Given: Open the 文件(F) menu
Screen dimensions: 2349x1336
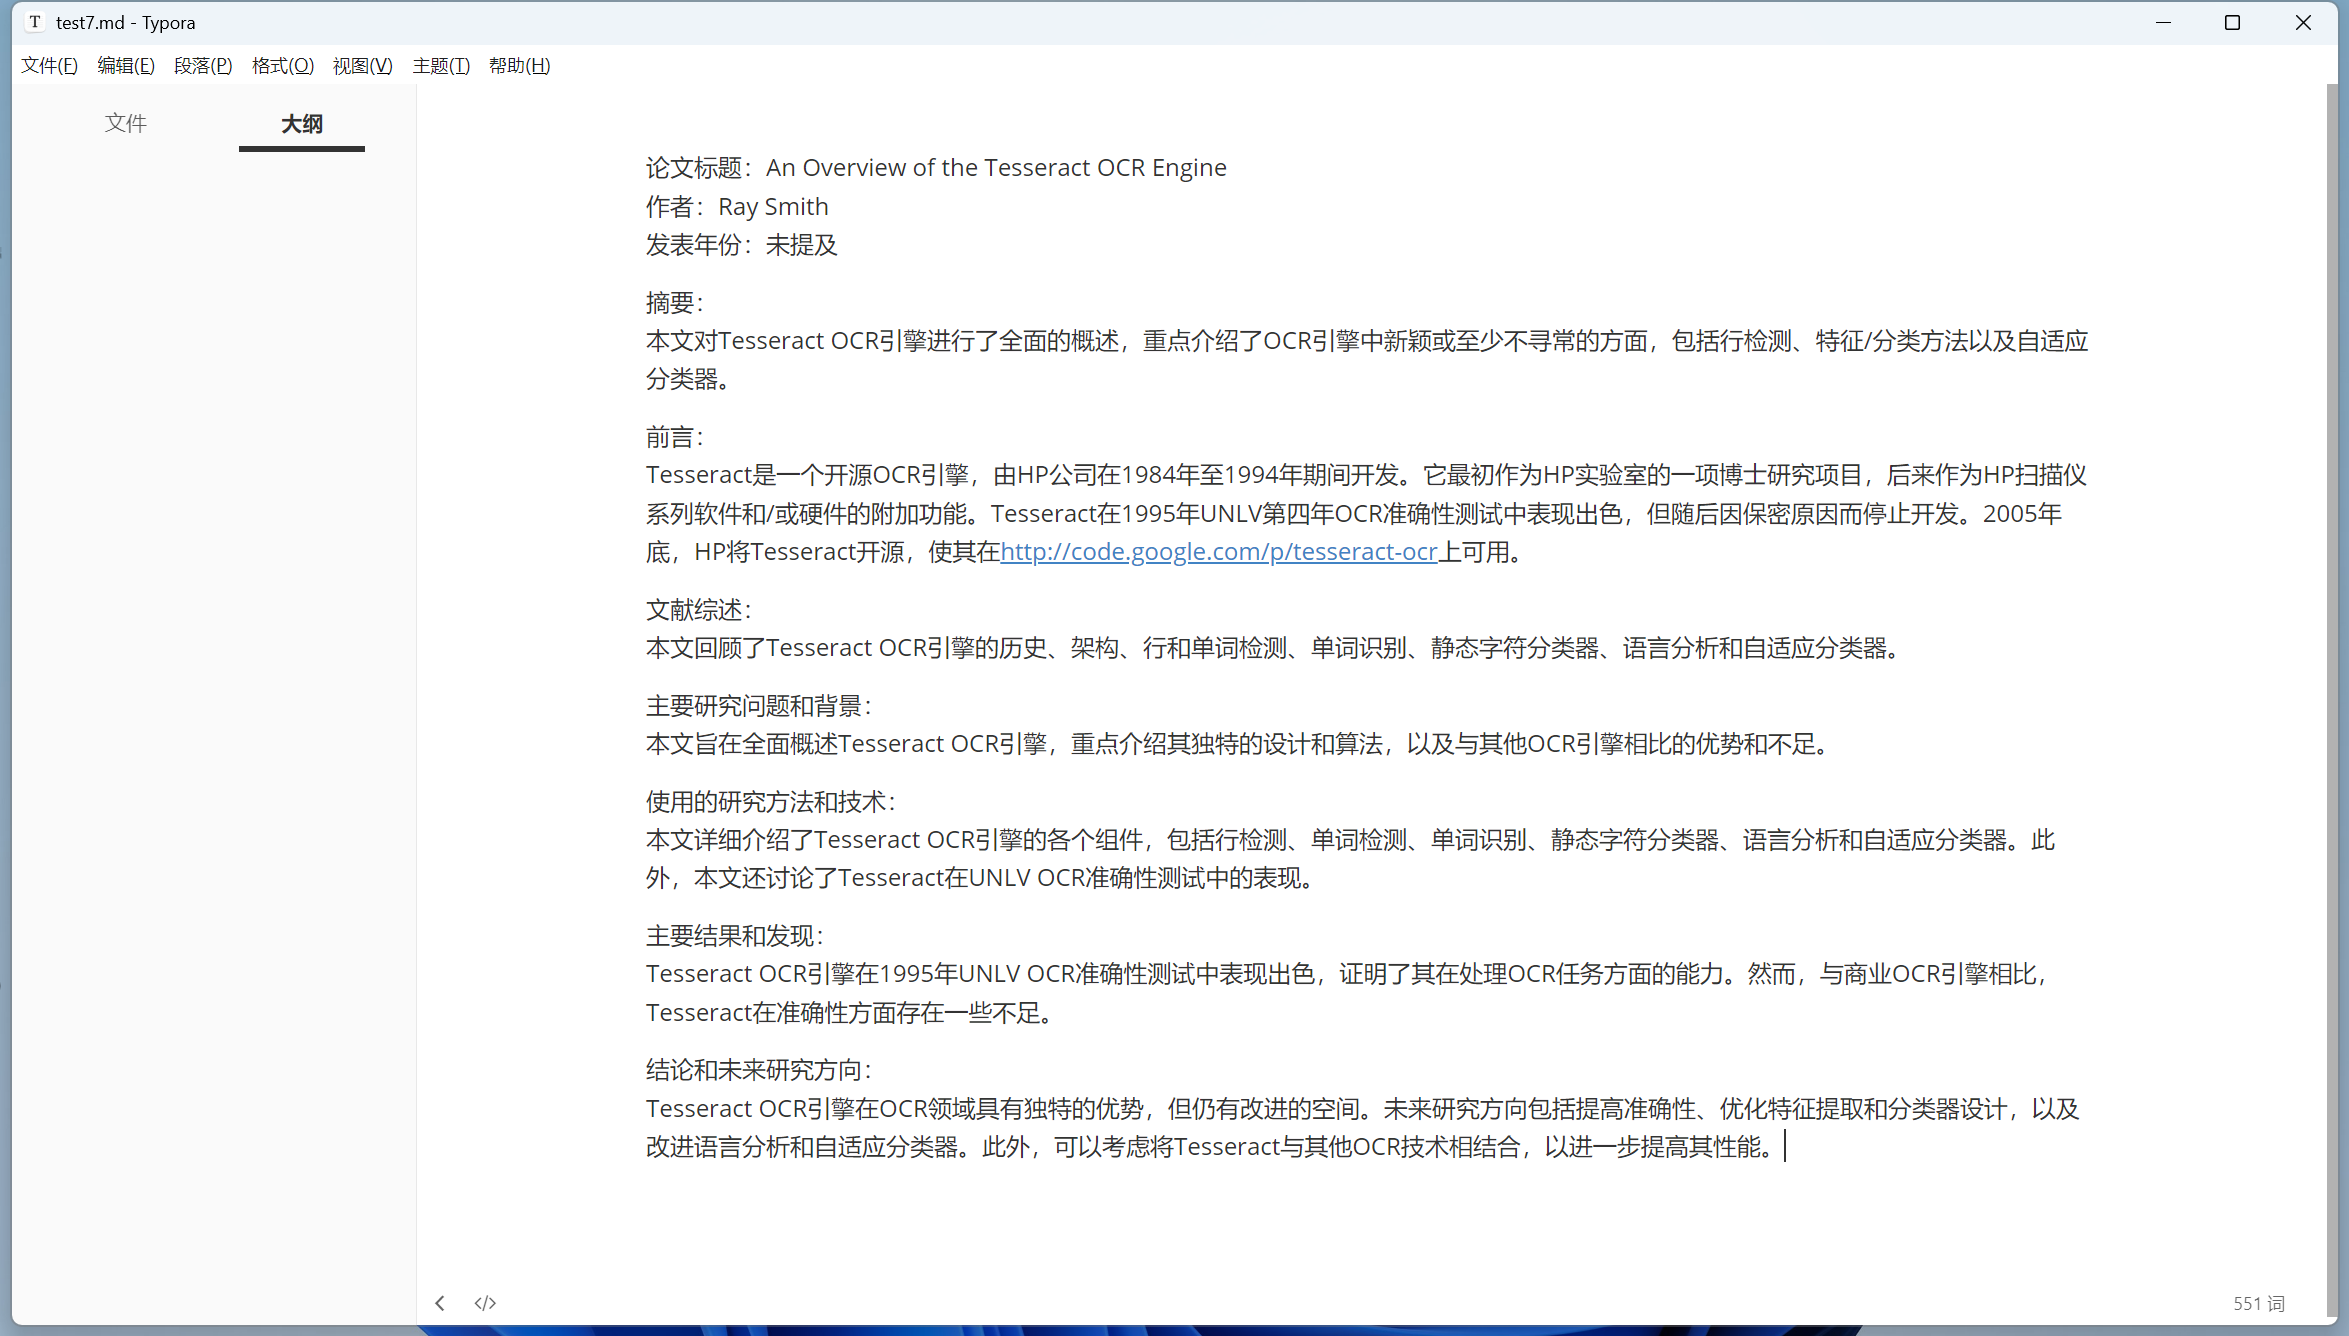Looking at the screenshot, I should [x=48, y=65].
